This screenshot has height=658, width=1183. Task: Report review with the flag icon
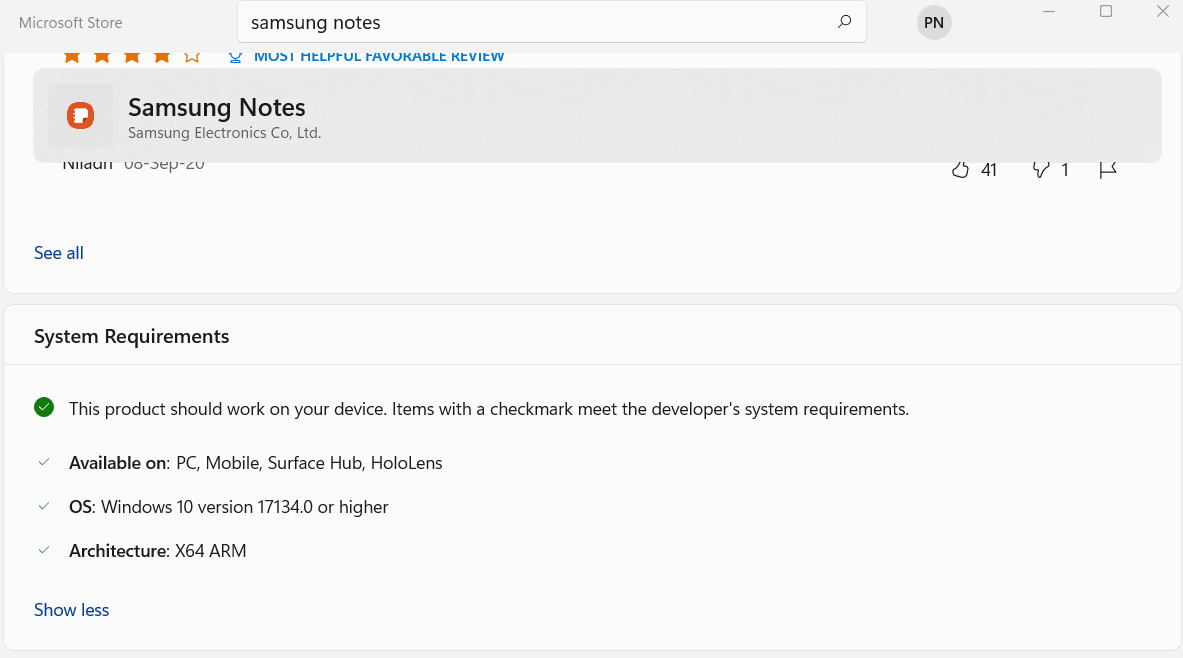tap(1108, 171)
